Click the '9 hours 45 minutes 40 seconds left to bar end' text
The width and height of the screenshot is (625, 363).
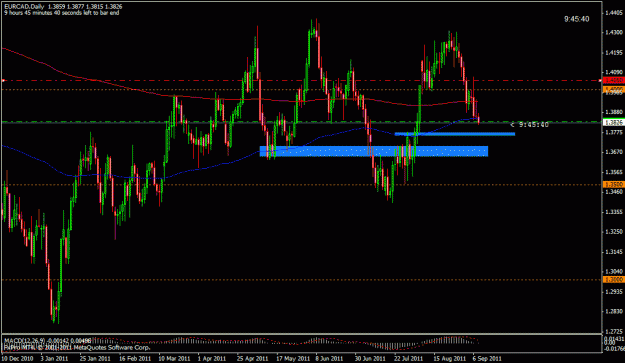point(61,13)
